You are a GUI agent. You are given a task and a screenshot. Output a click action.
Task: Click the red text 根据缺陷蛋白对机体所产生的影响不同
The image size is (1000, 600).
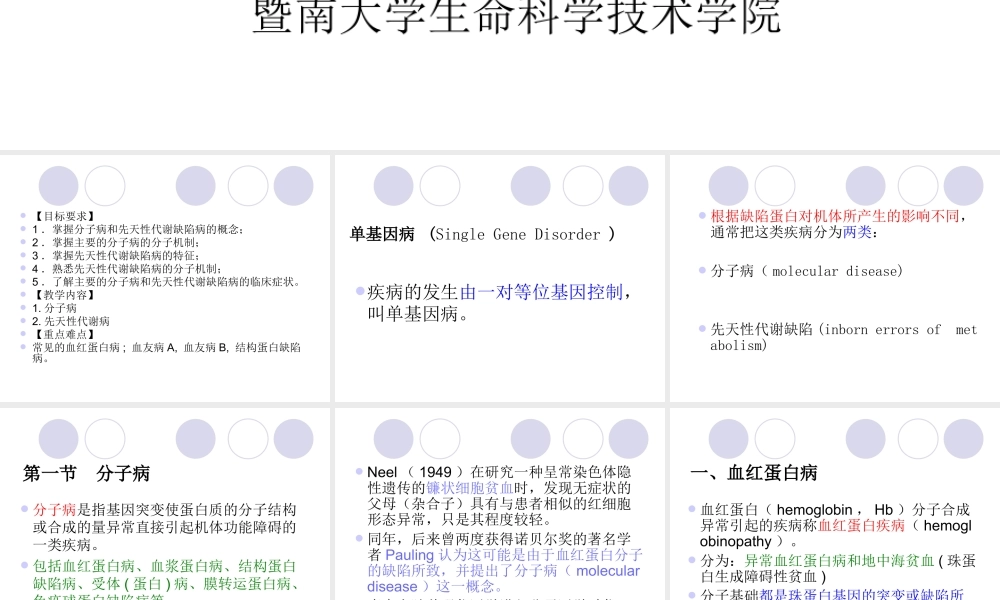pyautogui.click(x=837, y=215)
